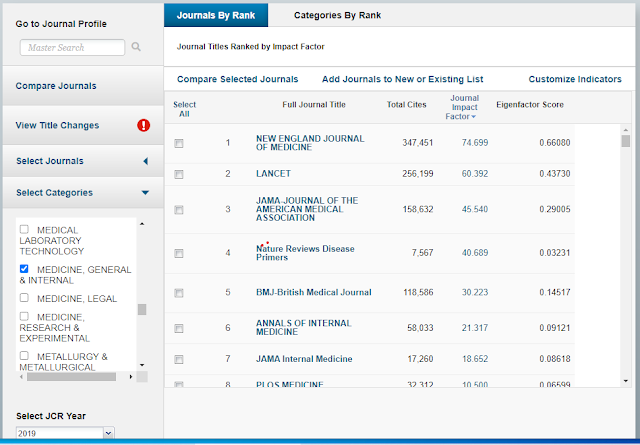The width and height of the screenshot is (640, 445).
Task: Select the JAMA-Journal of the American Medical Association checkbox
Action: pos(179,210)
